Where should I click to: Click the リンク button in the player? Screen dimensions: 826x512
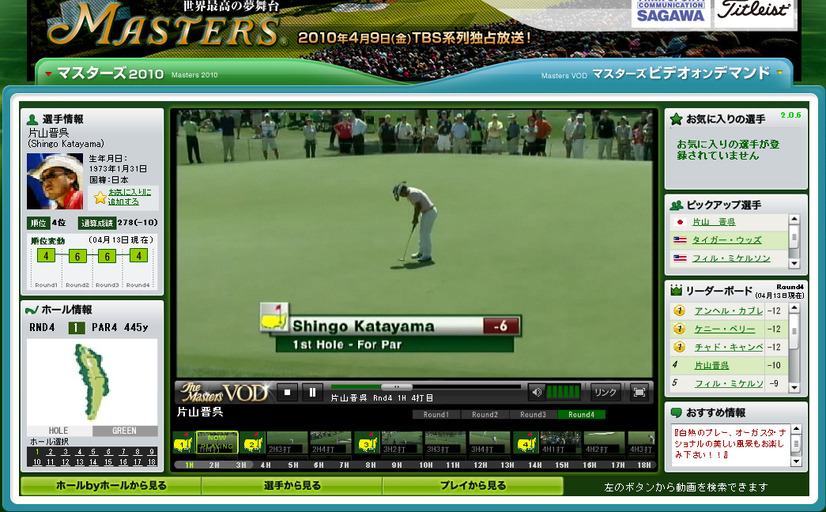(x=605, y=392)
